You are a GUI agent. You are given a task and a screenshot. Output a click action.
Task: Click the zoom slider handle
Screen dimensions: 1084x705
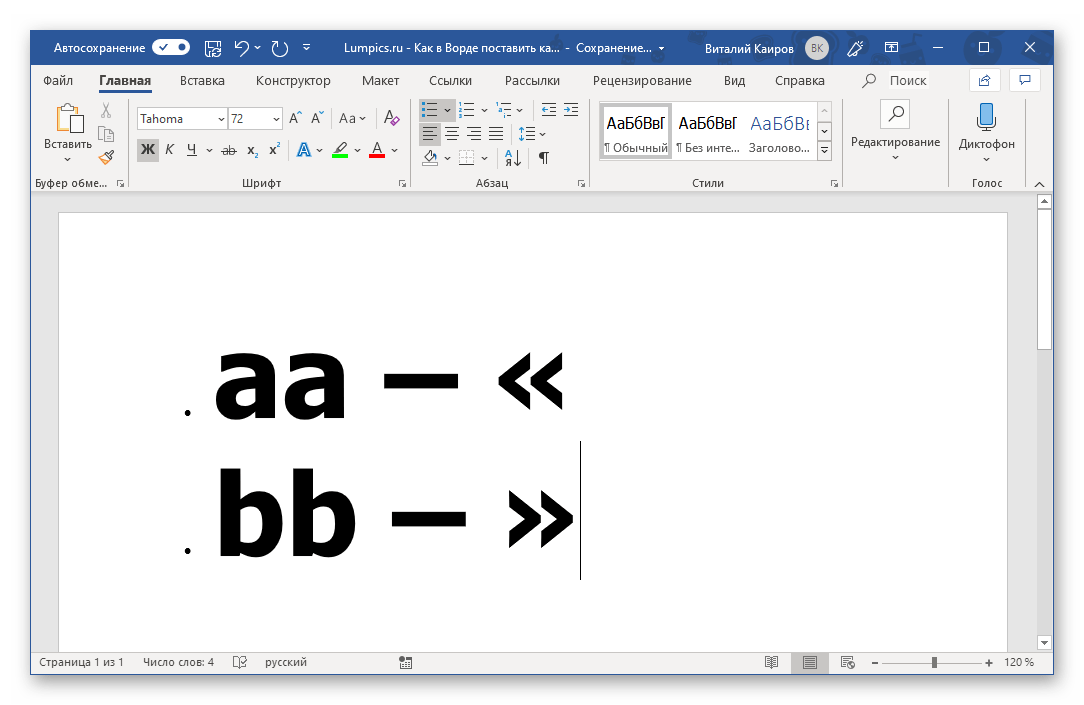(x=934, y=663)
